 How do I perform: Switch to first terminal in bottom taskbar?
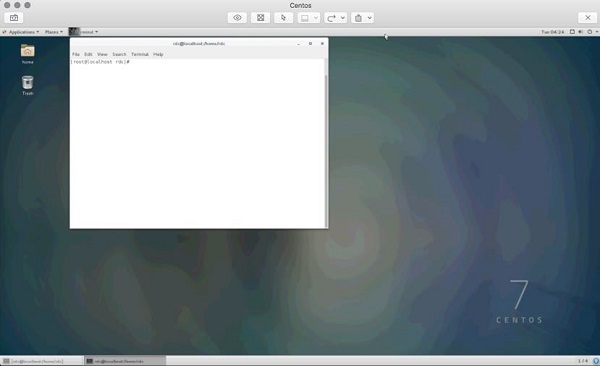pos(42,361)
